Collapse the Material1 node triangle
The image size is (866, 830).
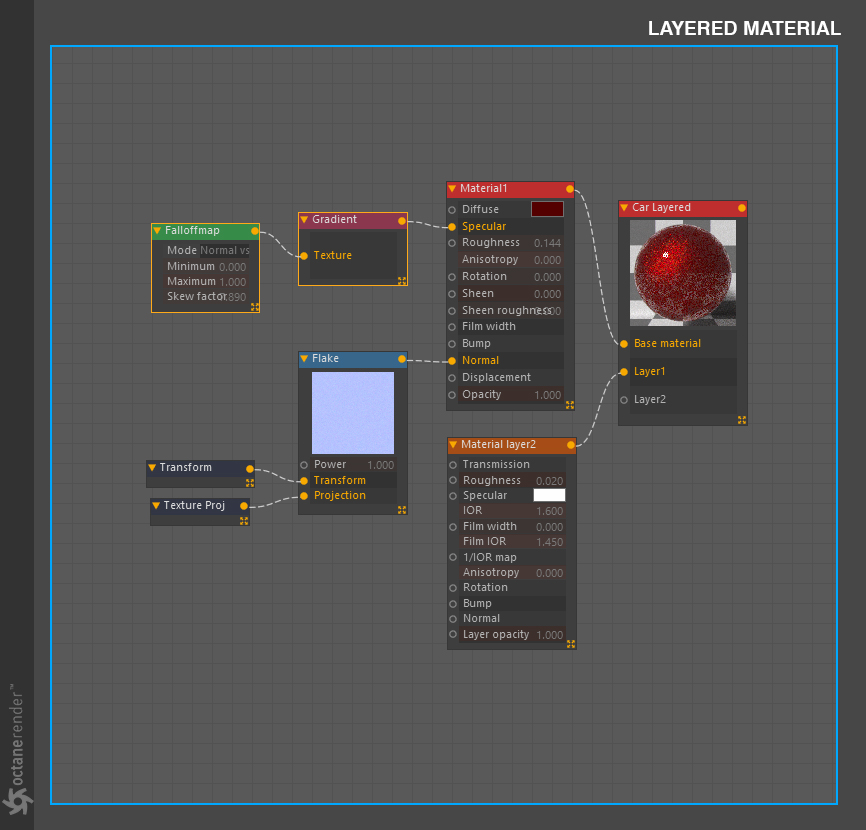coord(452,189)
